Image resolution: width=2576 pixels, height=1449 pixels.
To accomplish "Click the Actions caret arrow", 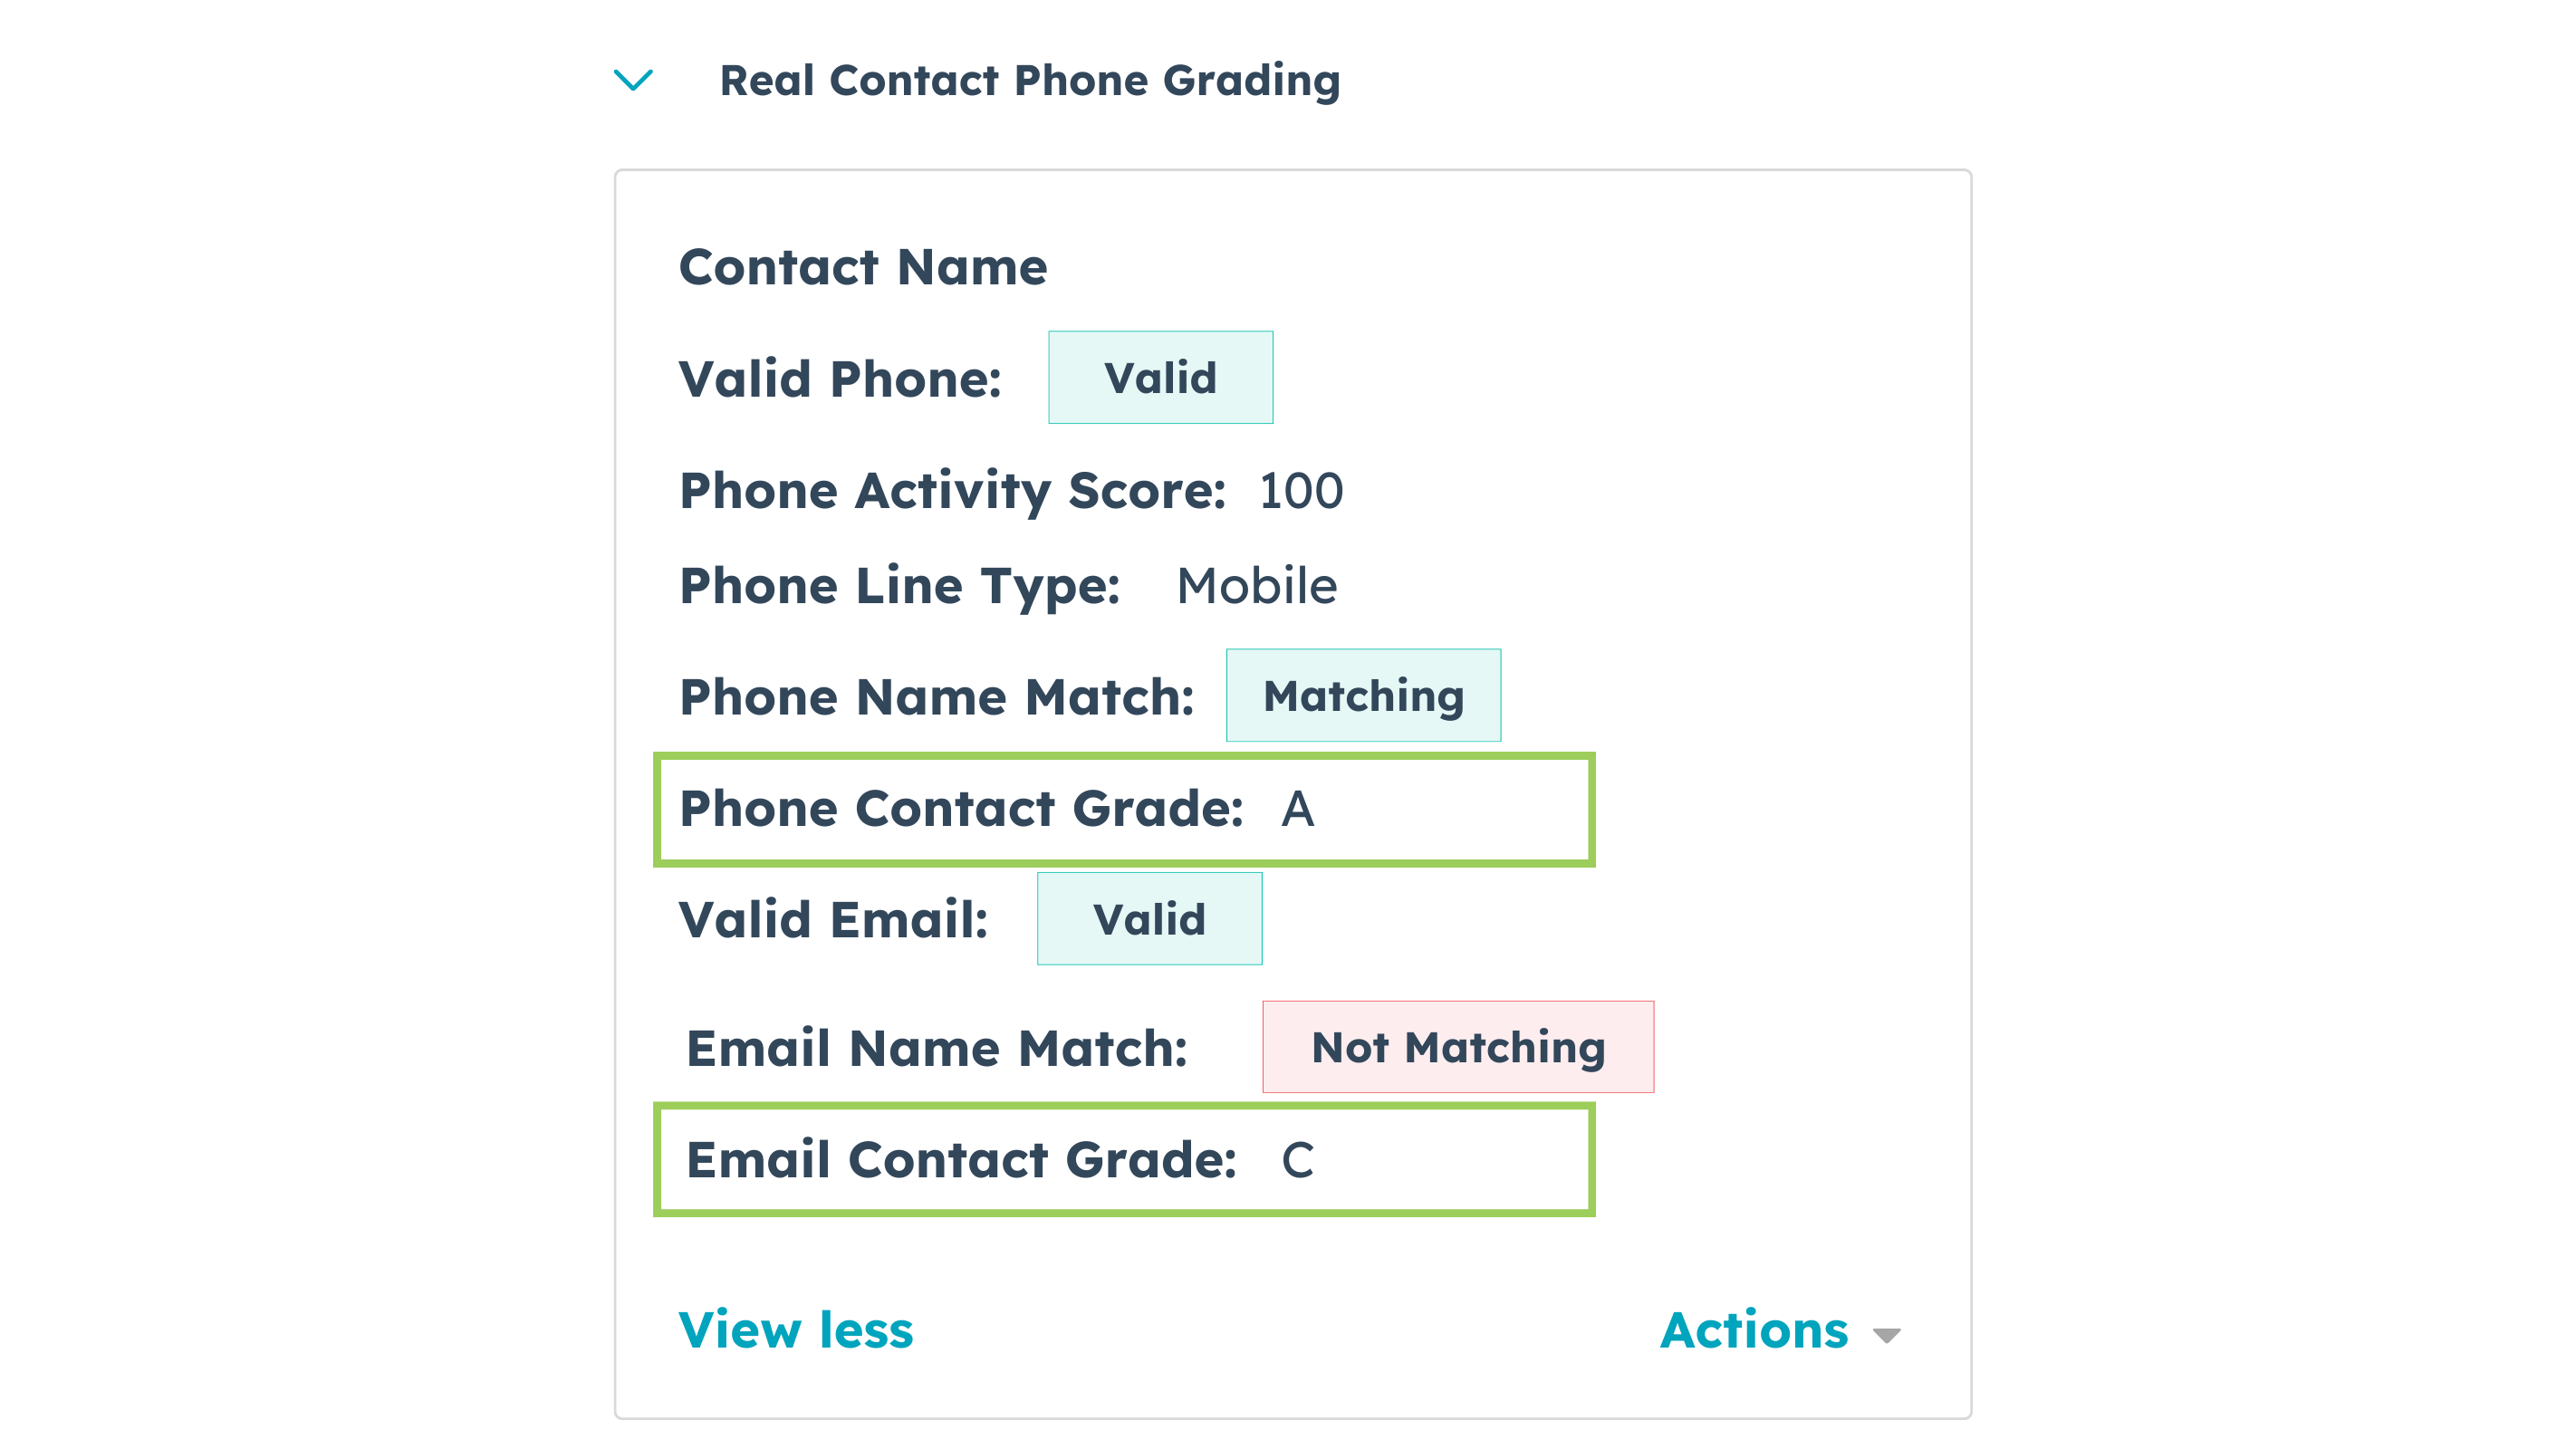I will coord(1886,1334).
